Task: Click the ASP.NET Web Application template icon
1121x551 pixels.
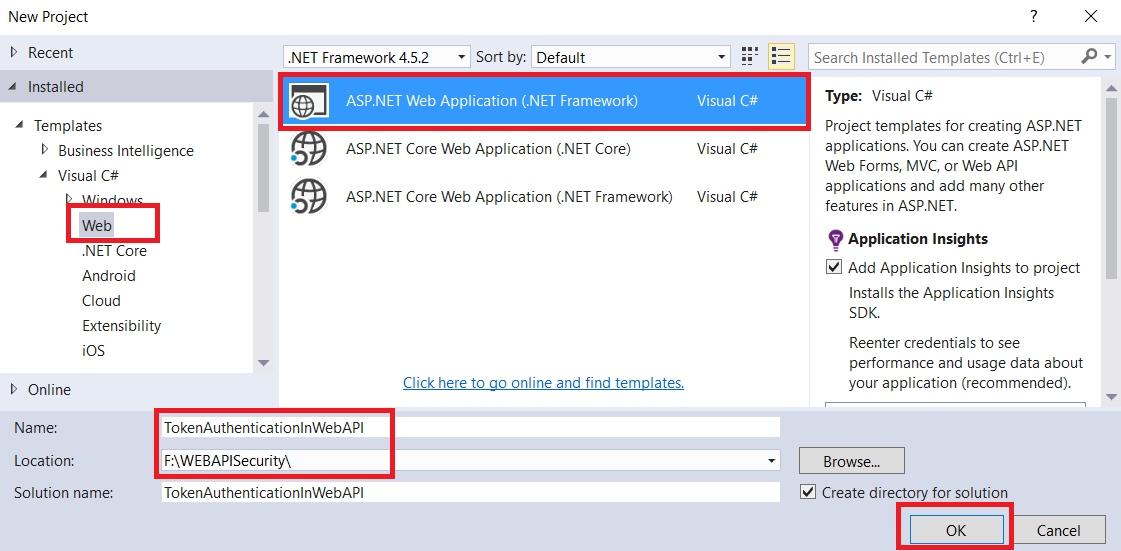Action: (x=308, y=101)
